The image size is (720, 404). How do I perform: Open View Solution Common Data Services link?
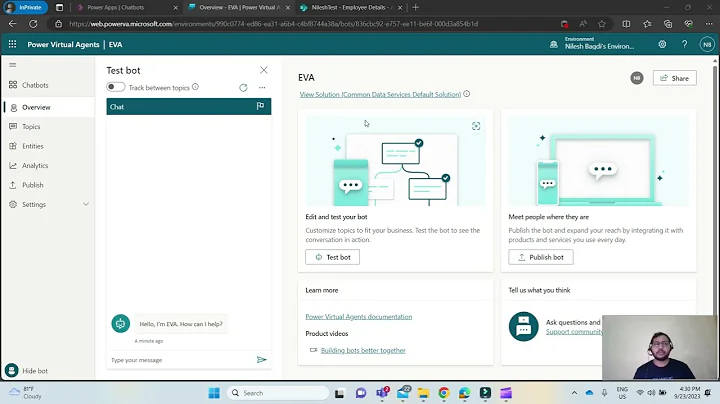pyautogui.click(x=380, y=94)
